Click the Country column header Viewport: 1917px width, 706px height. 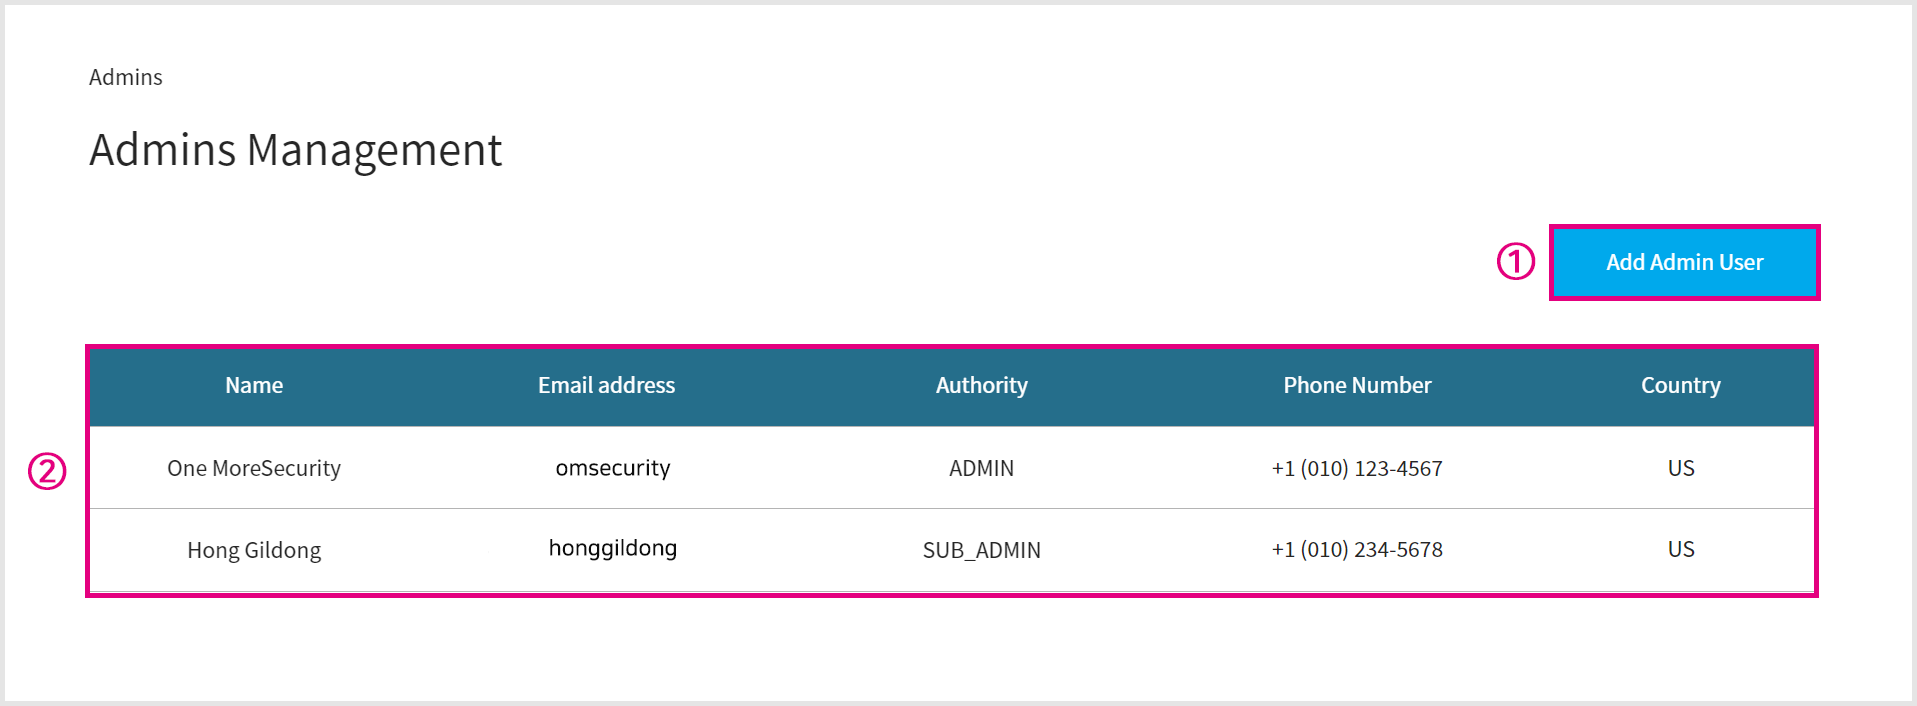[1680, 385]
